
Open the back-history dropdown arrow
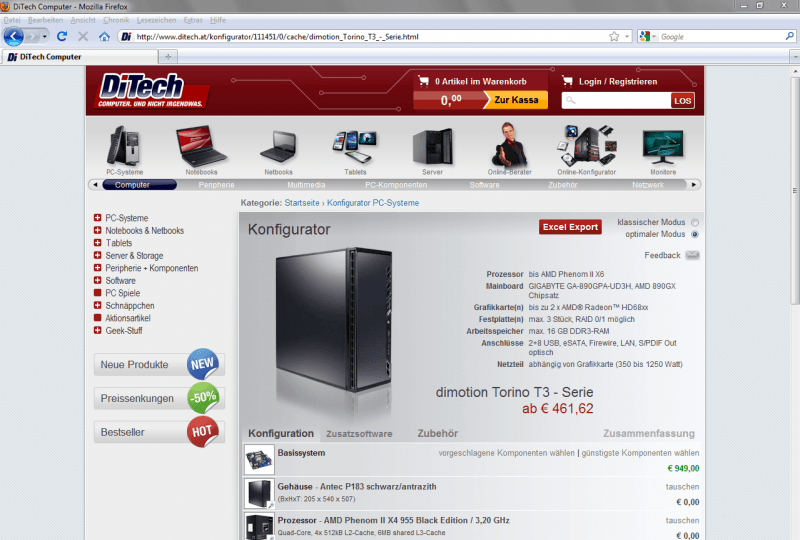pos(44,37)
